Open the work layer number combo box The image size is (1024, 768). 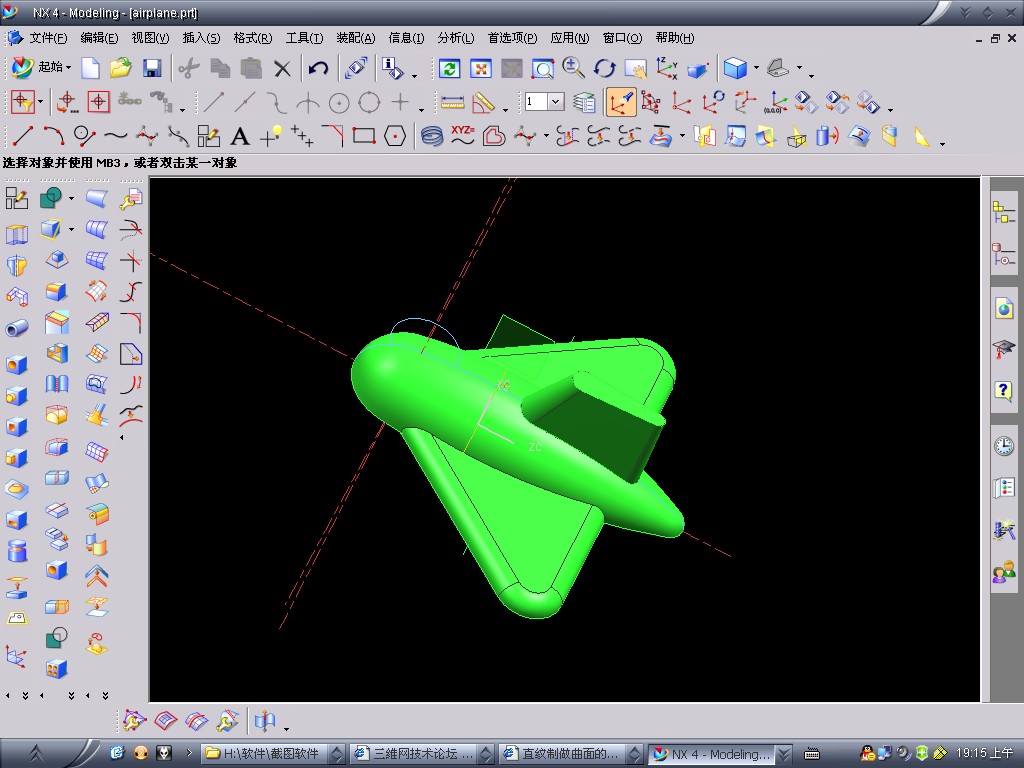coord(556,102)
